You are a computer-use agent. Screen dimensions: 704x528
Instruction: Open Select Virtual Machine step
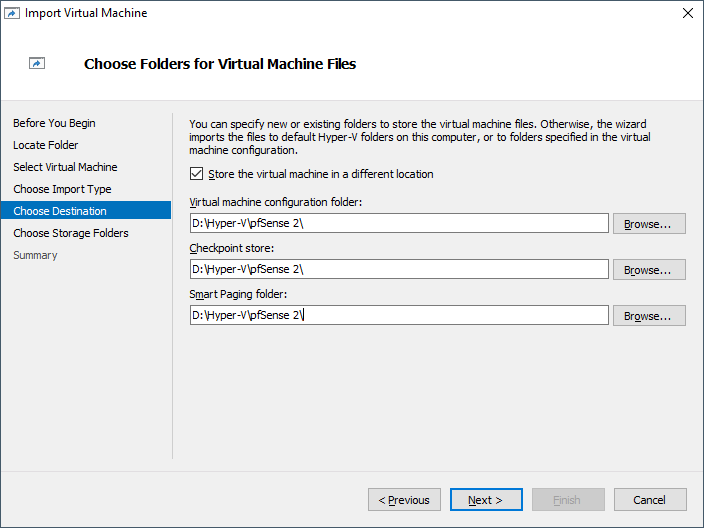coord(65,167)
